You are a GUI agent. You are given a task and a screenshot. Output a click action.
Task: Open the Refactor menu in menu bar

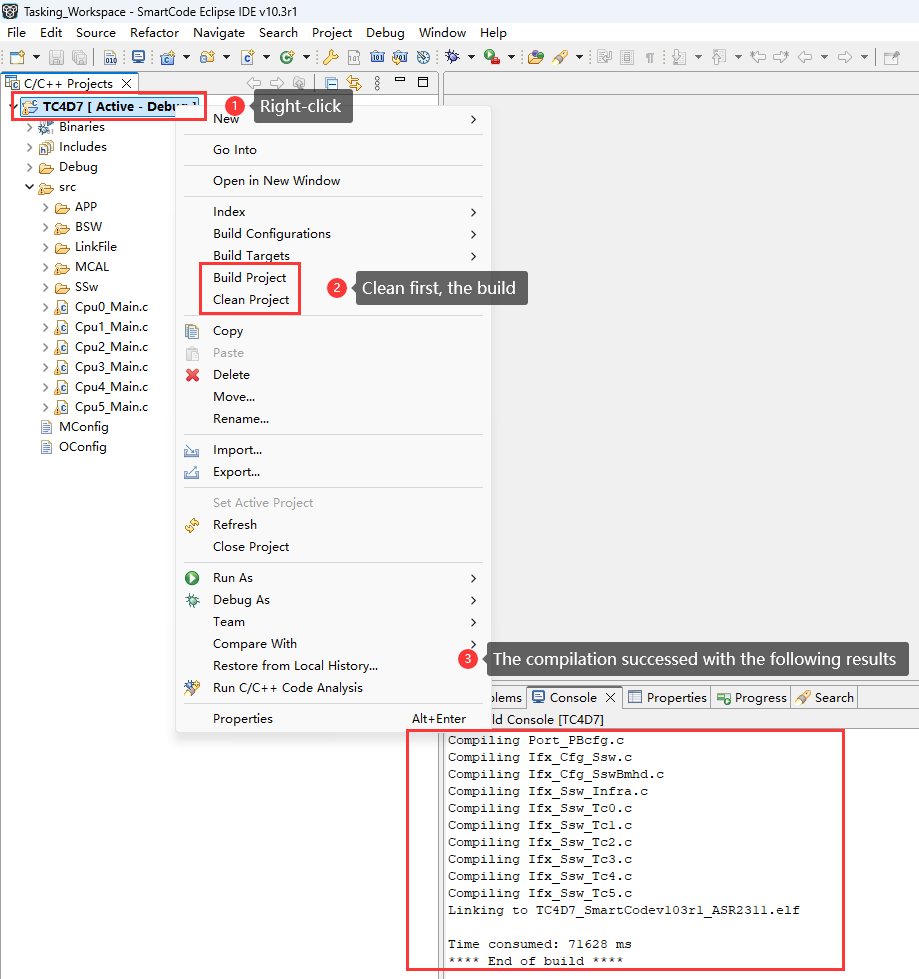point(154,33)
